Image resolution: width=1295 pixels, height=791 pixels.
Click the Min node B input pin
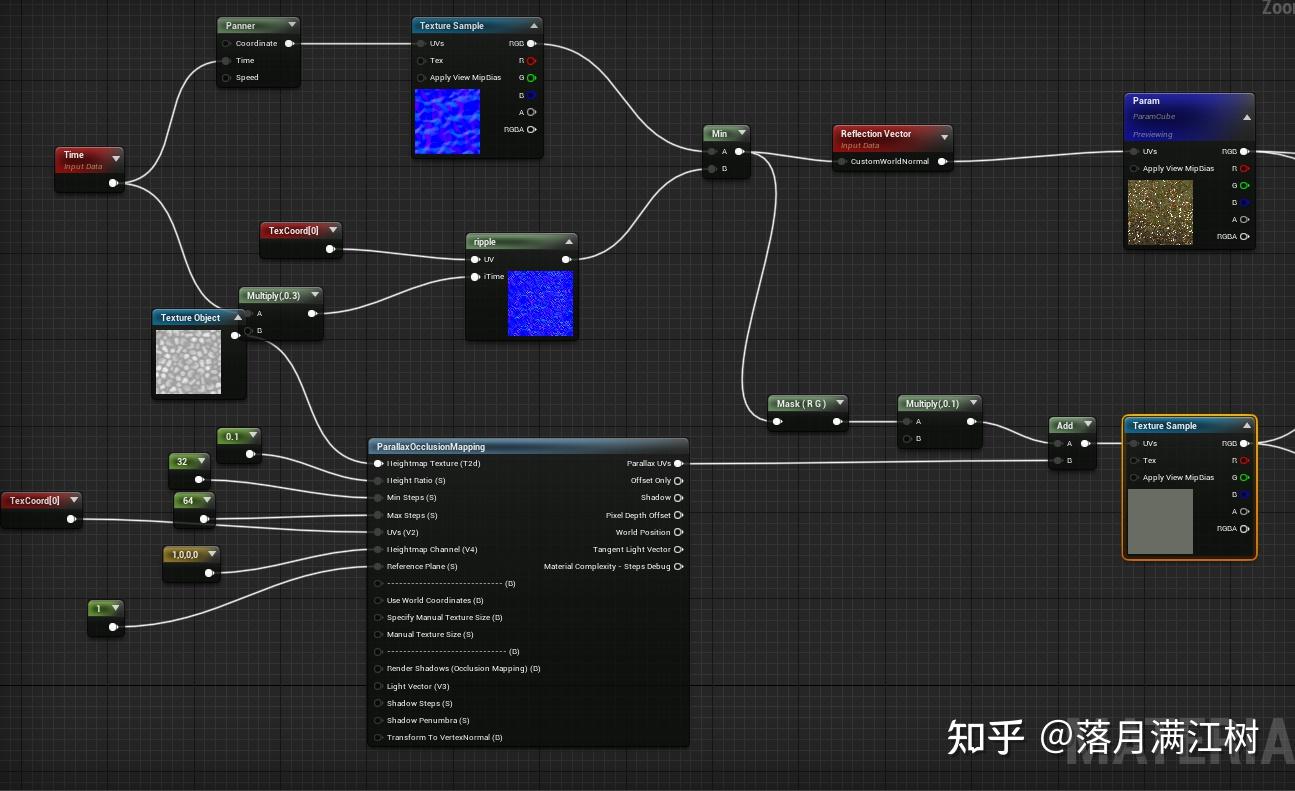[x=711, y=169]
